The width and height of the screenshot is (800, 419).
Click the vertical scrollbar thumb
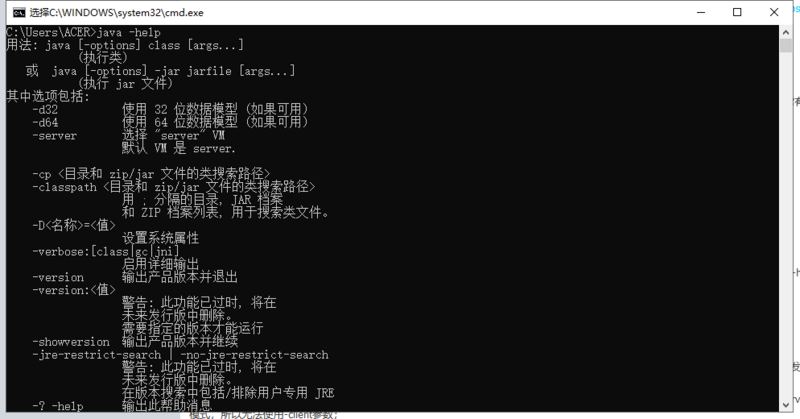point(786,45)
